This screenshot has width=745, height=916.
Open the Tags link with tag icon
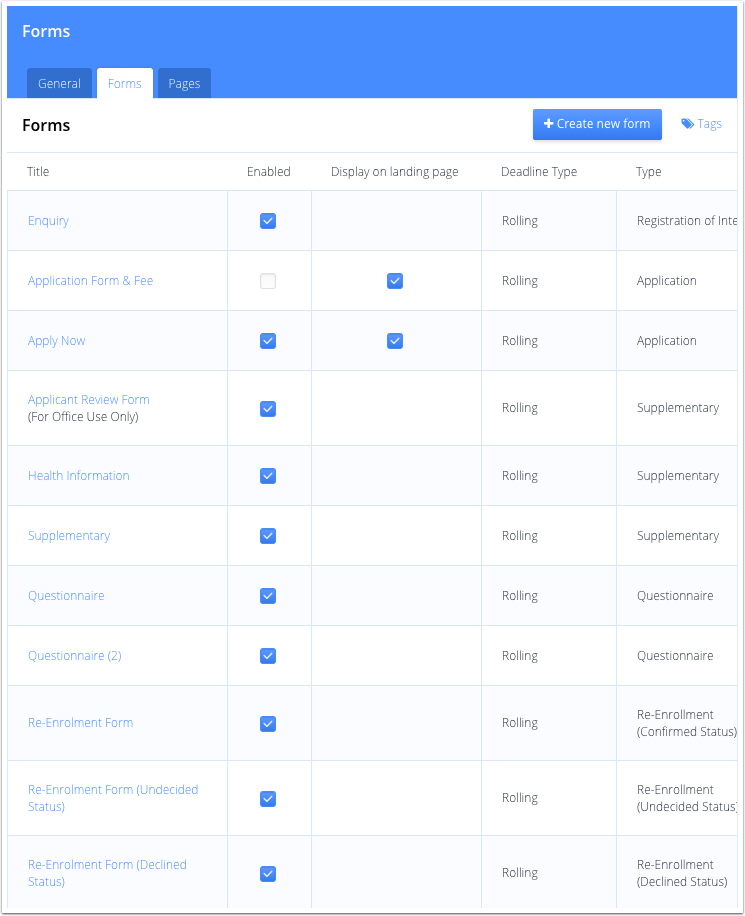[x=701, y=124]
